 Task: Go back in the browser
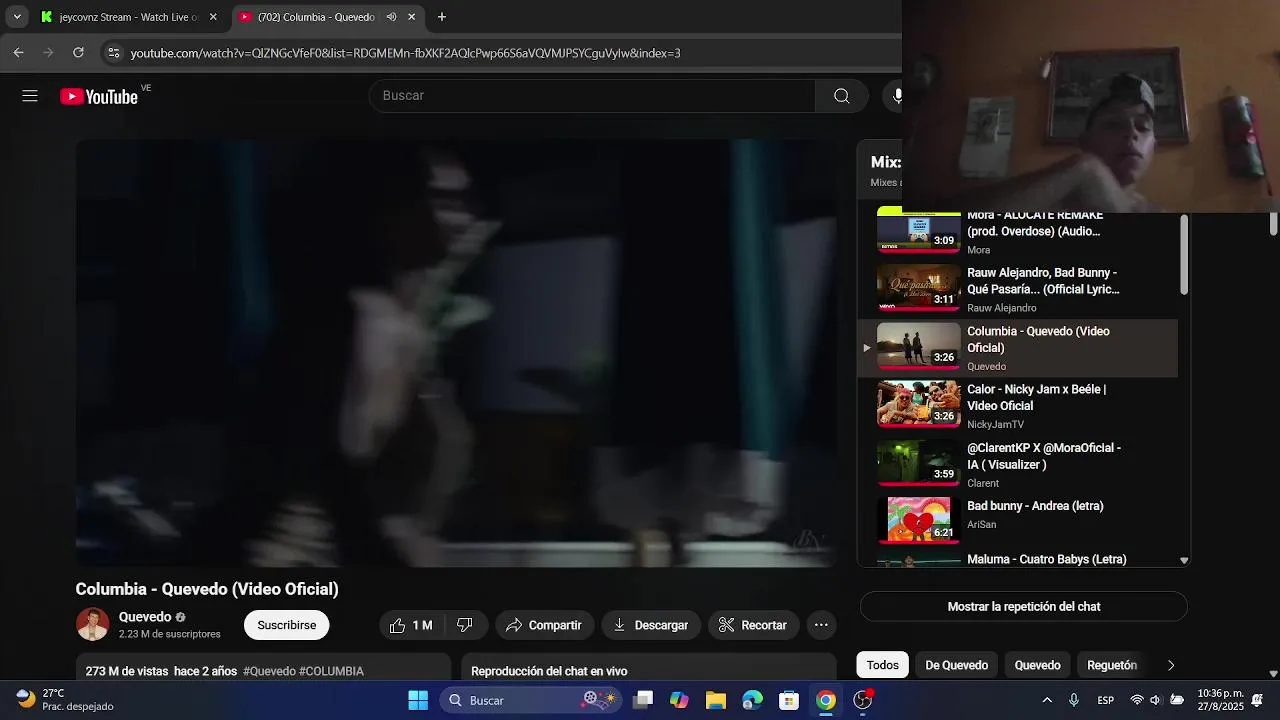pos(19,53)
